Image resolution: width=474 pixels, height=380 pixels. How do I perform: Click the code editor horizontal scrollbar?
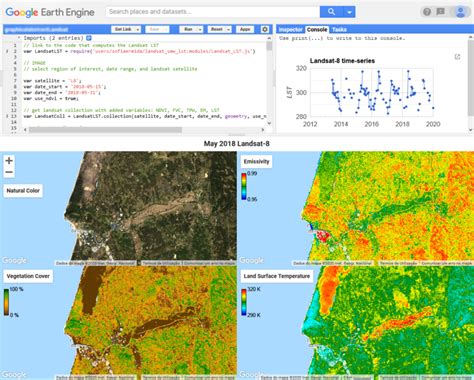105,130
